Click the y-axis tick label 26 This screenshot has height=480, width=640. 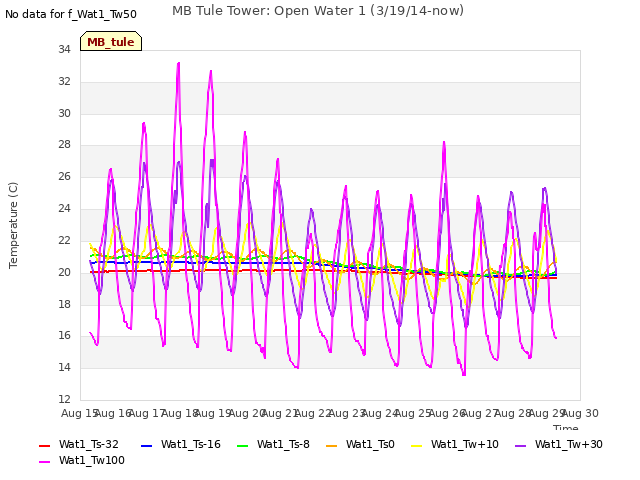click(x=64, y=176)
